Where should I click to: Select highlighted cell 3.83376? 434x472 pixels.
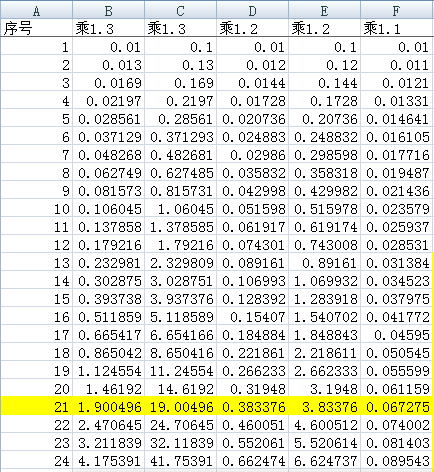pos(324,407)
